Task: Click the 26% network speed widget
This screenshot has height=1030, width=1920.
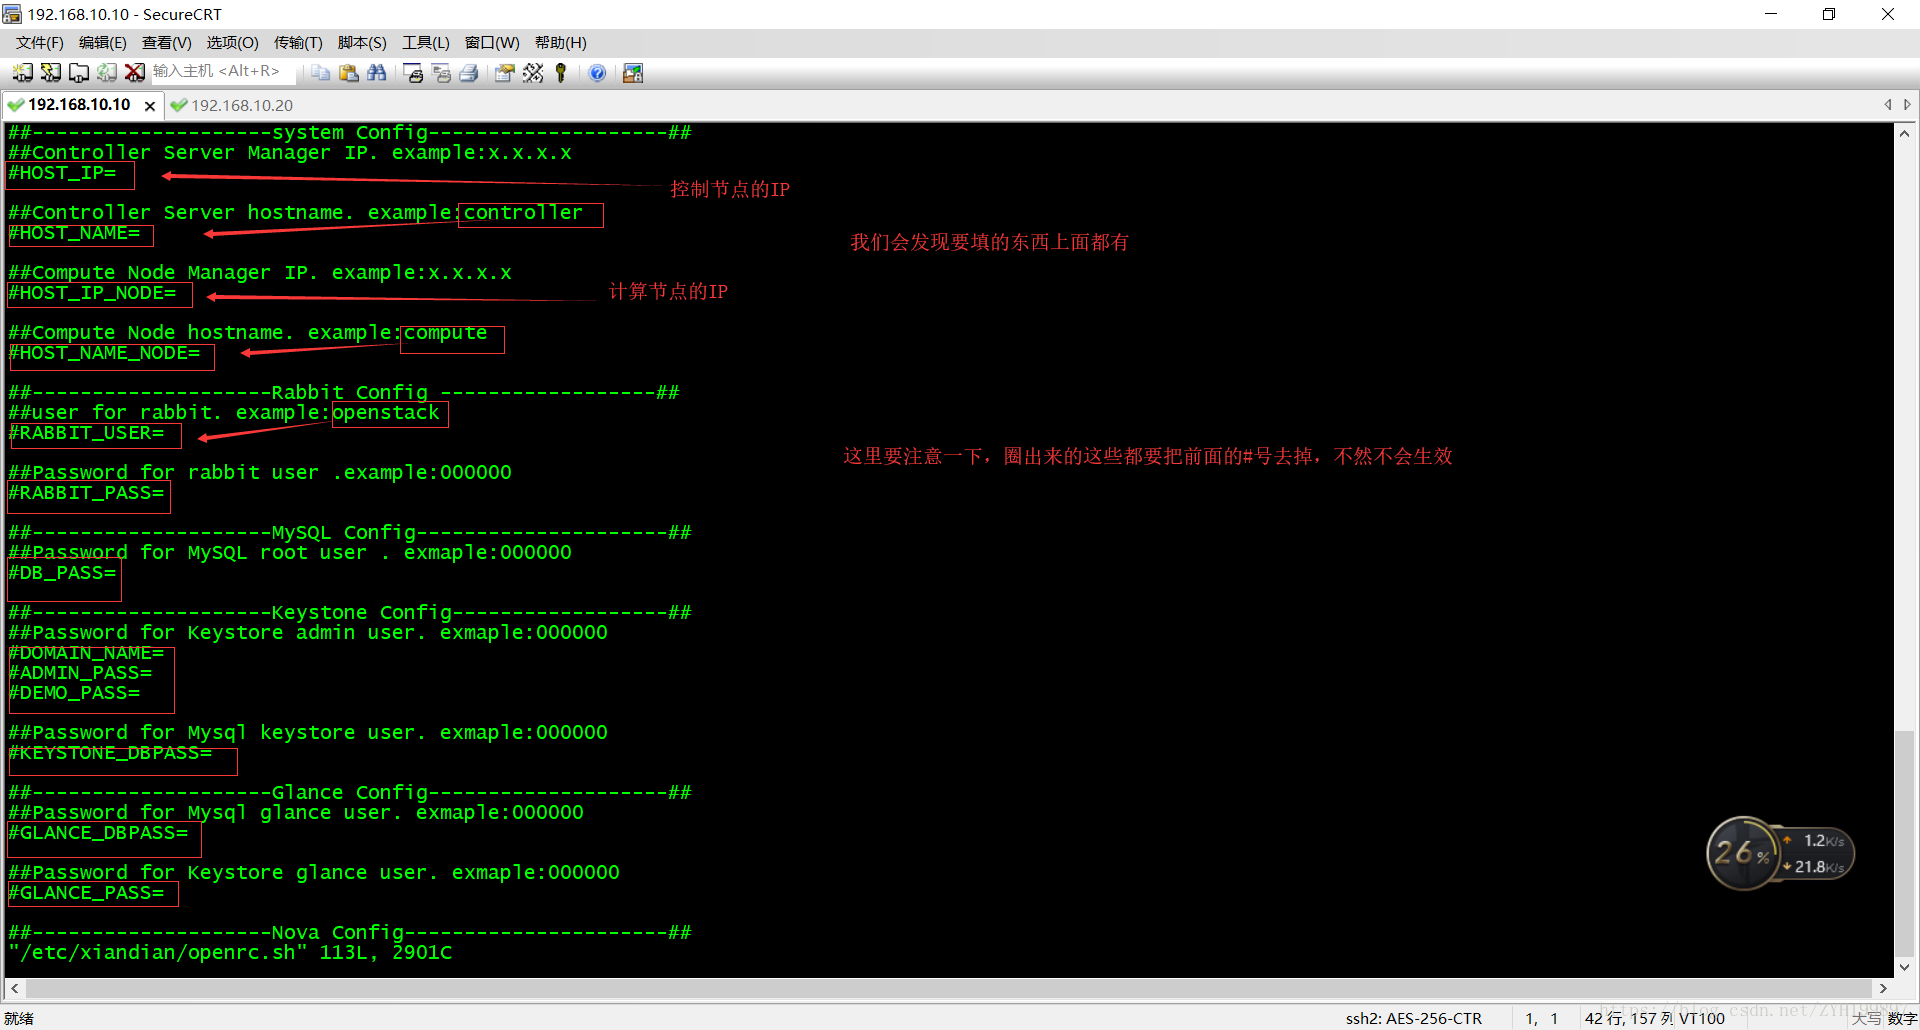Action: pos(1779,853)
